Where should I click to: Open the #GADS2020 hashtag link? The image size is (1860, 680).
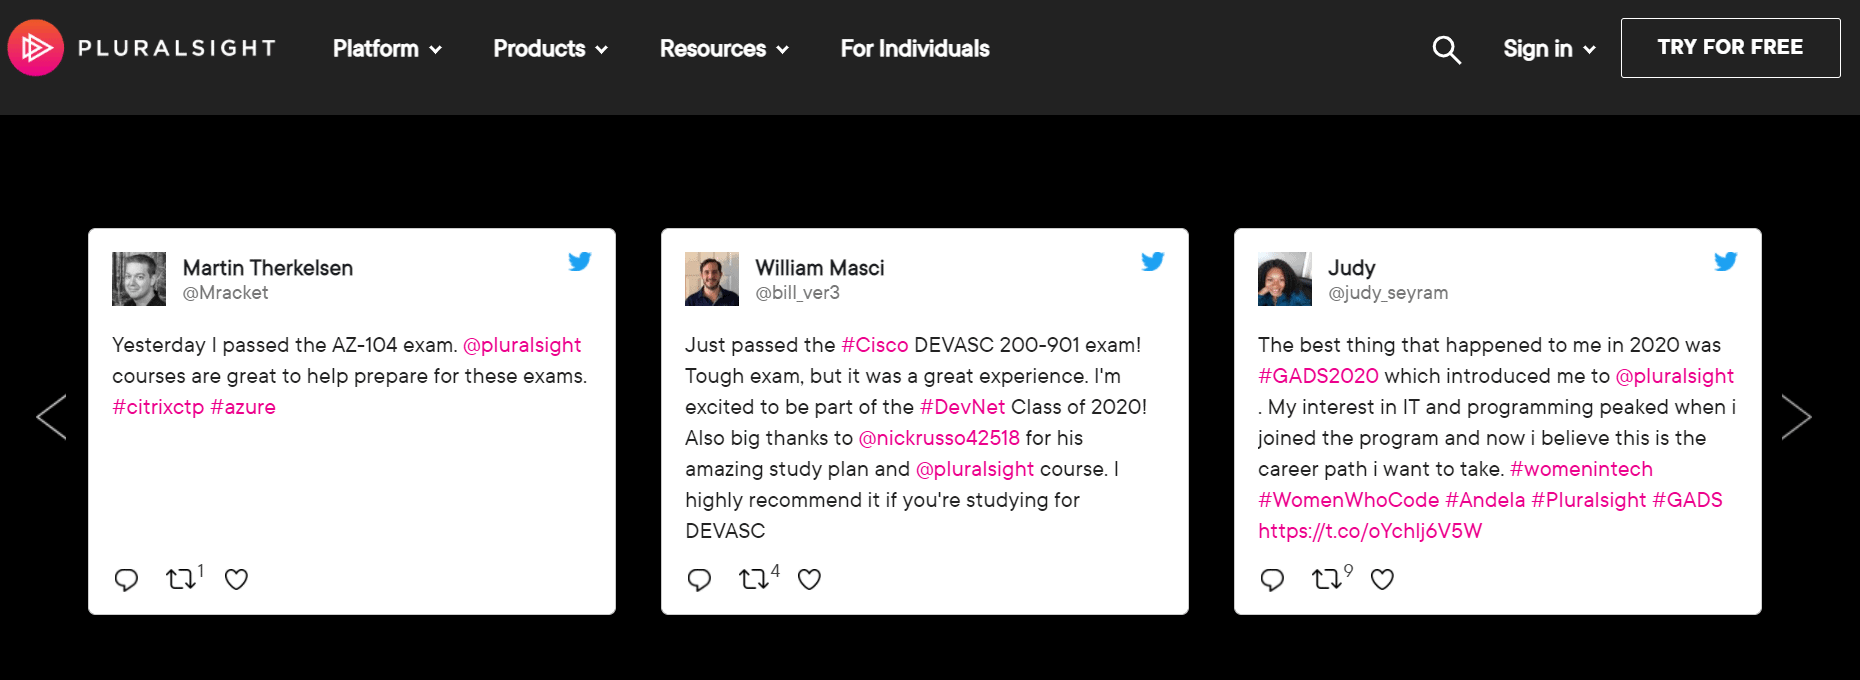point(1318,376)
